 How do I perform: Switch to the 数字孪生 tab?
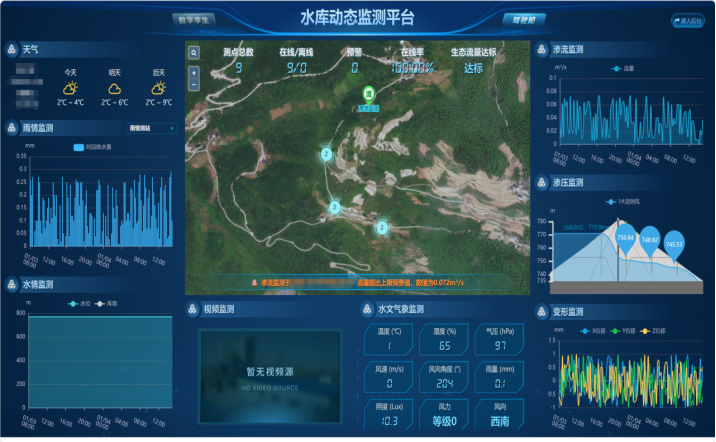pos(195,19)
